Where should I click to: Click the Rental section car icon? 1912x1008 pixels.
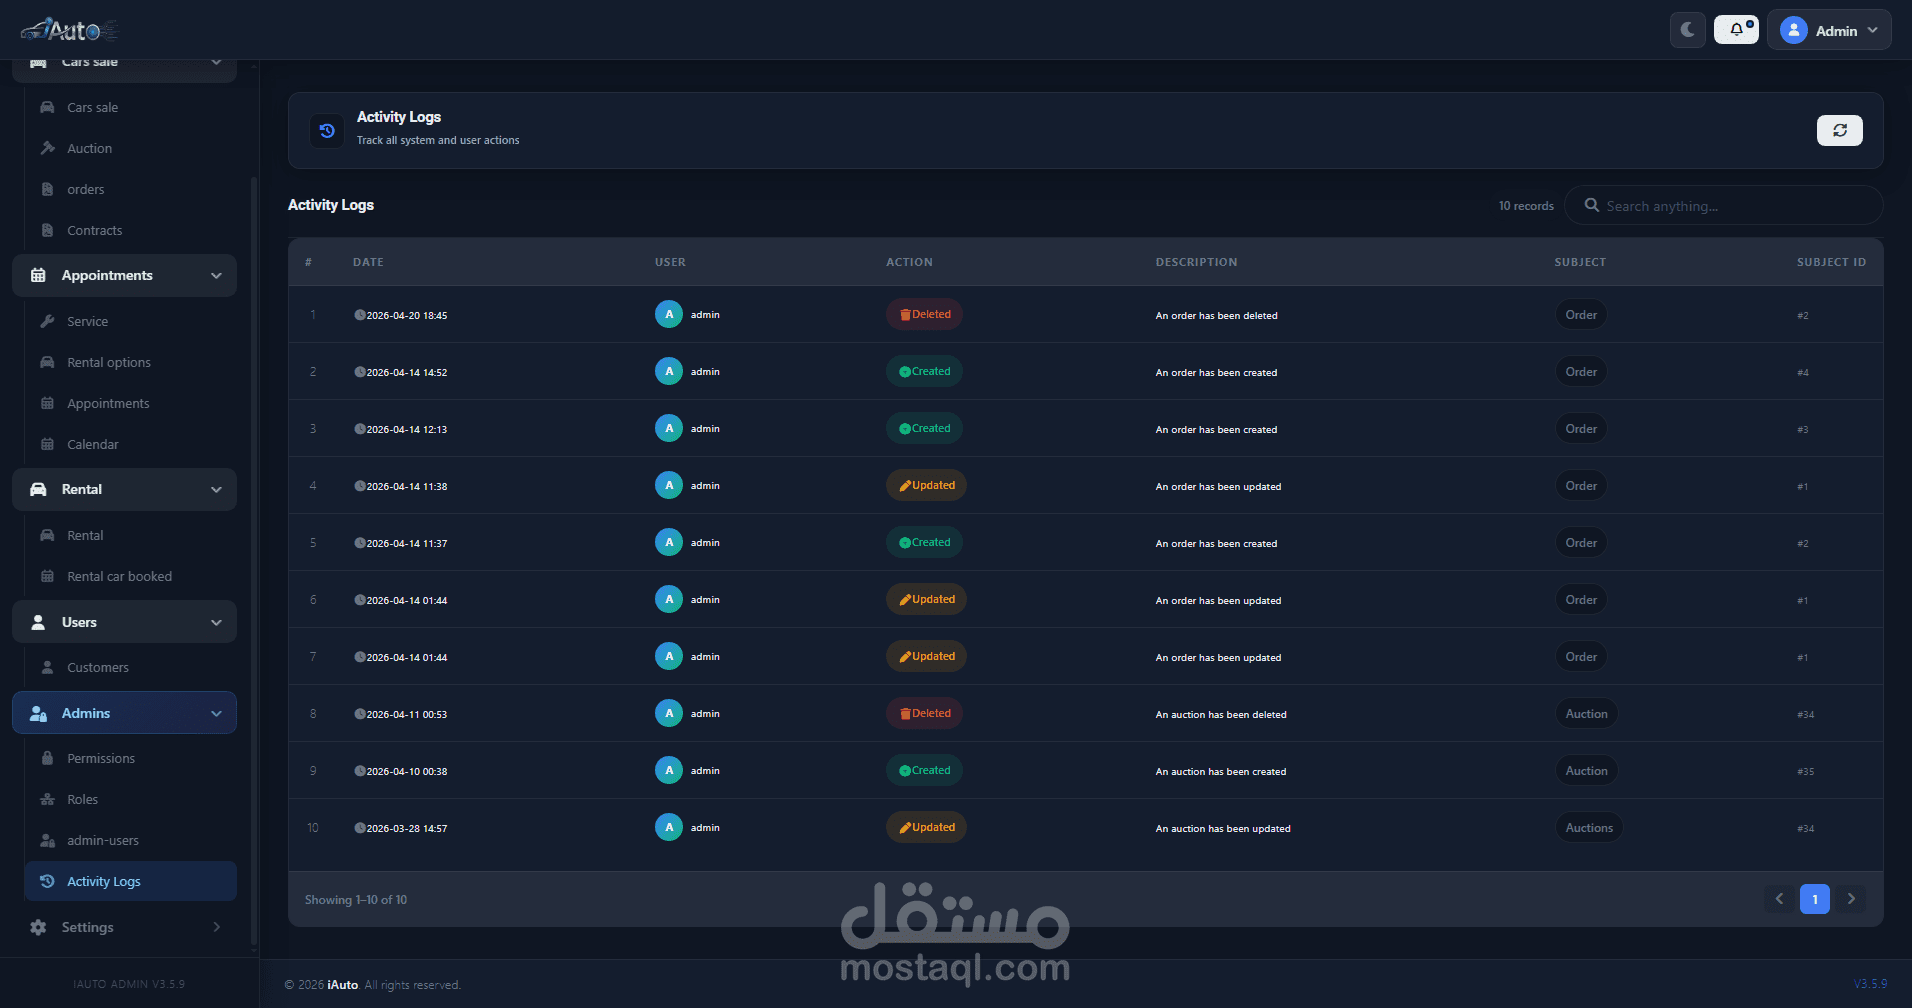pyautogui.click(x=38, y=489)
